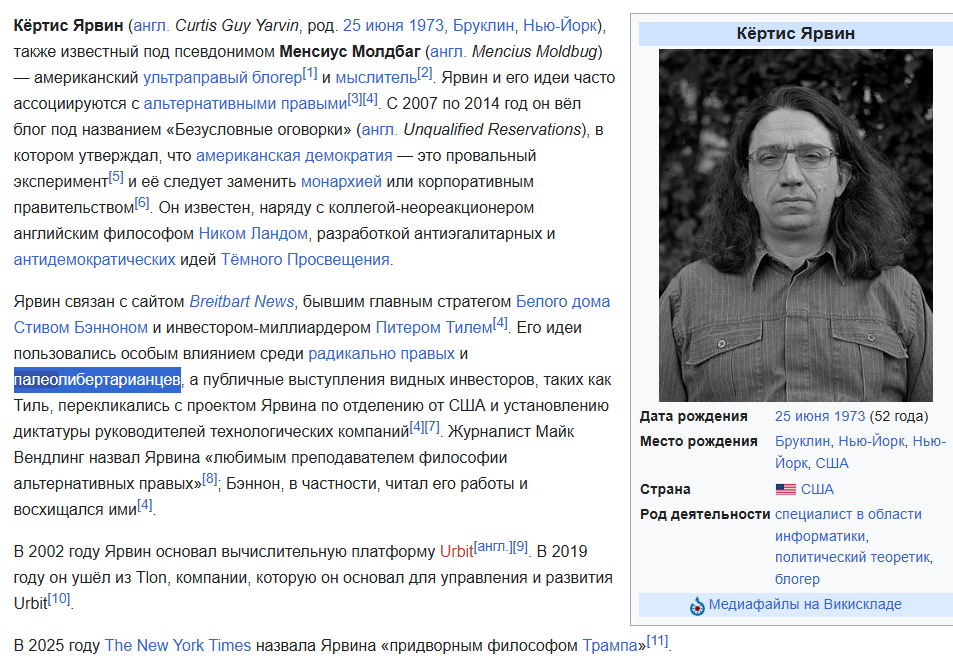Open Breitbart News link

pos(242,302)
